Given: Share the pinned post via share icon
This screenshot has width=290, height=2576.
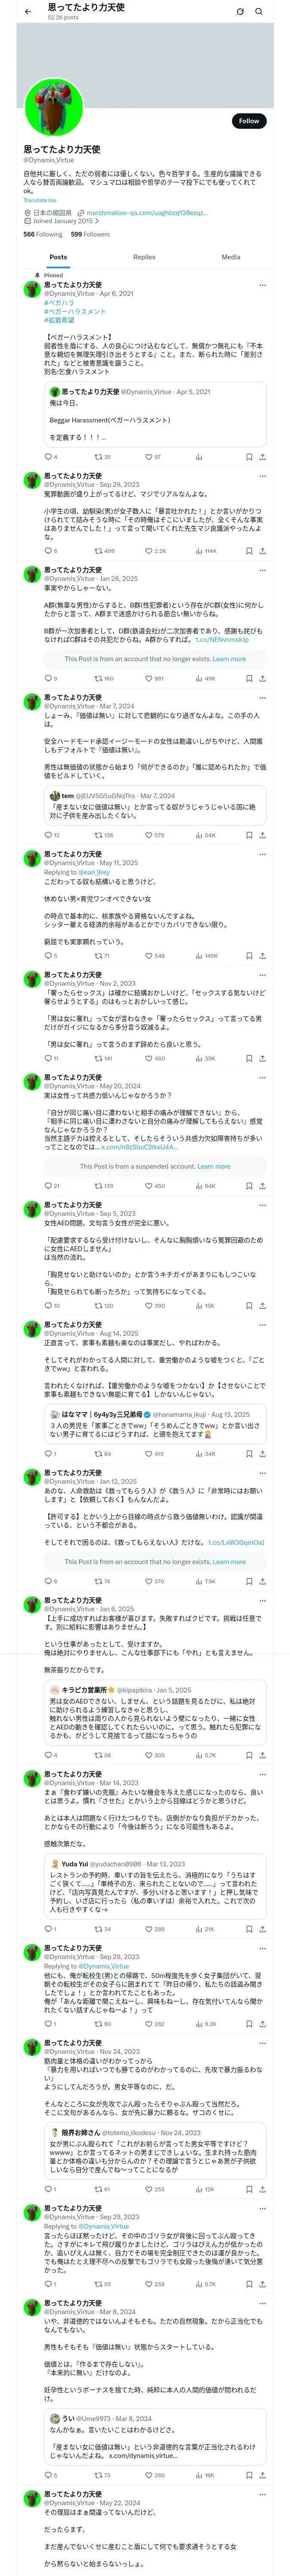Looking at the screenshot, I should click(x=262, y=457).
